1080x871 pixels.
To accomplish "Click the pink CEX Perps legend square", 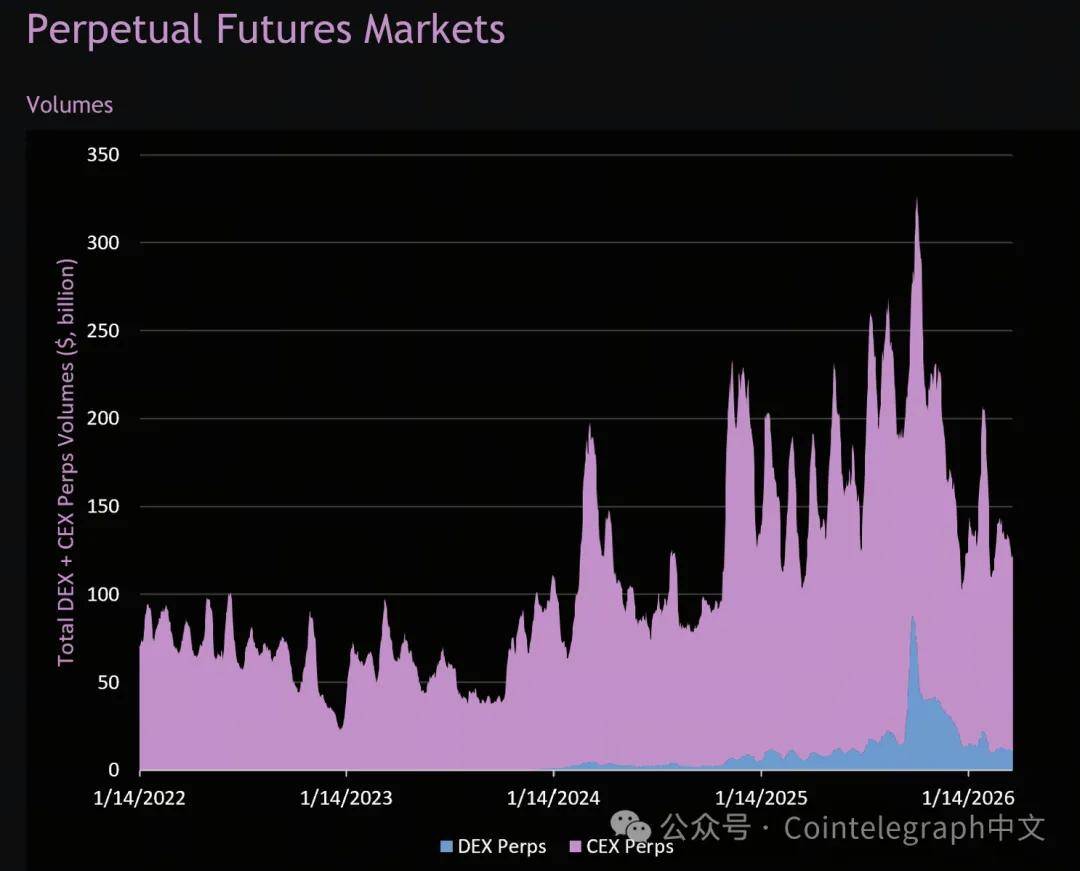I will 574,847.
